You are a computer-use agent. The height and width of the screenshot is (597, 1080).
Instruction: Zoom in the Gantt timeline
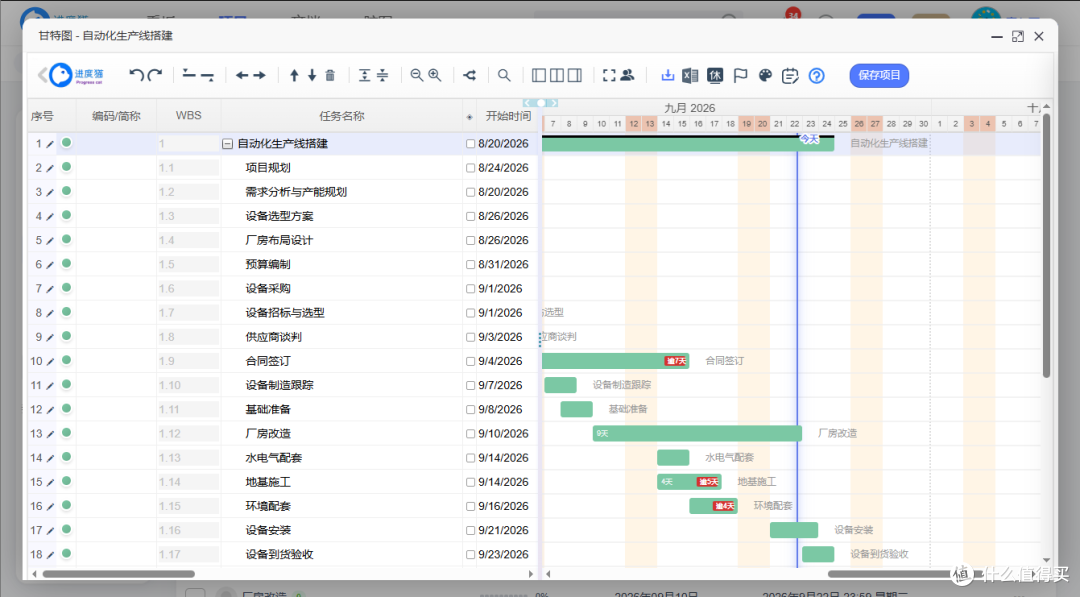[x=435, y=75]
